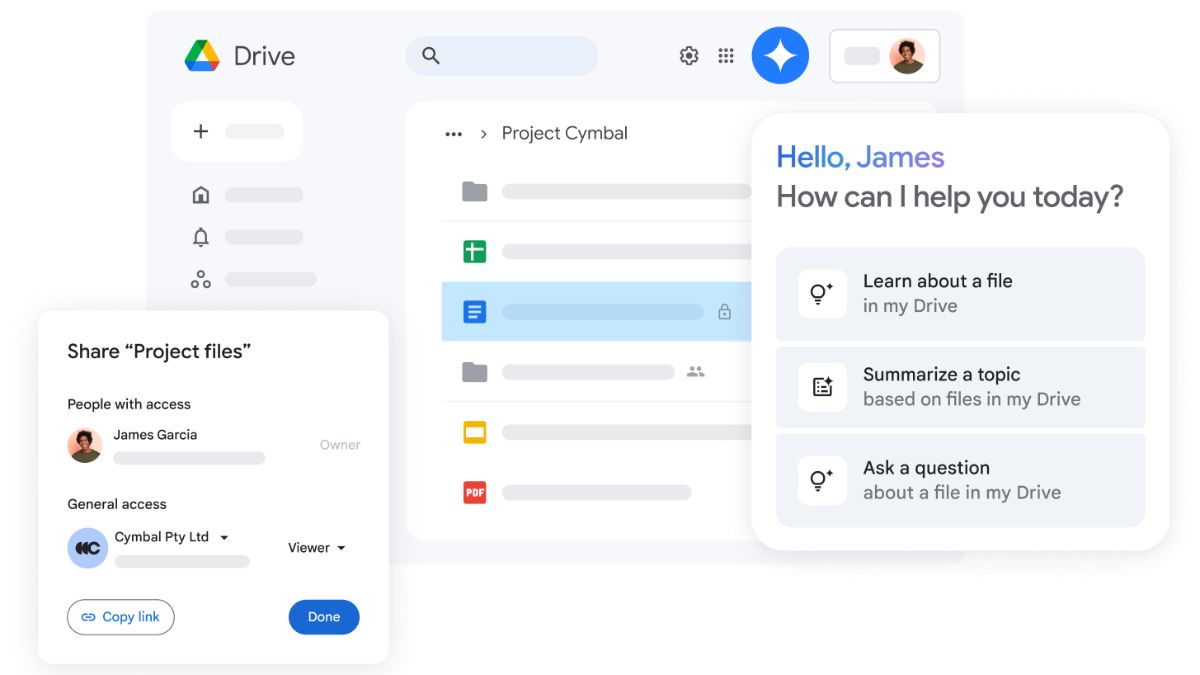
Task: Choose Ask a question about a file
Action: coord(960,480)
